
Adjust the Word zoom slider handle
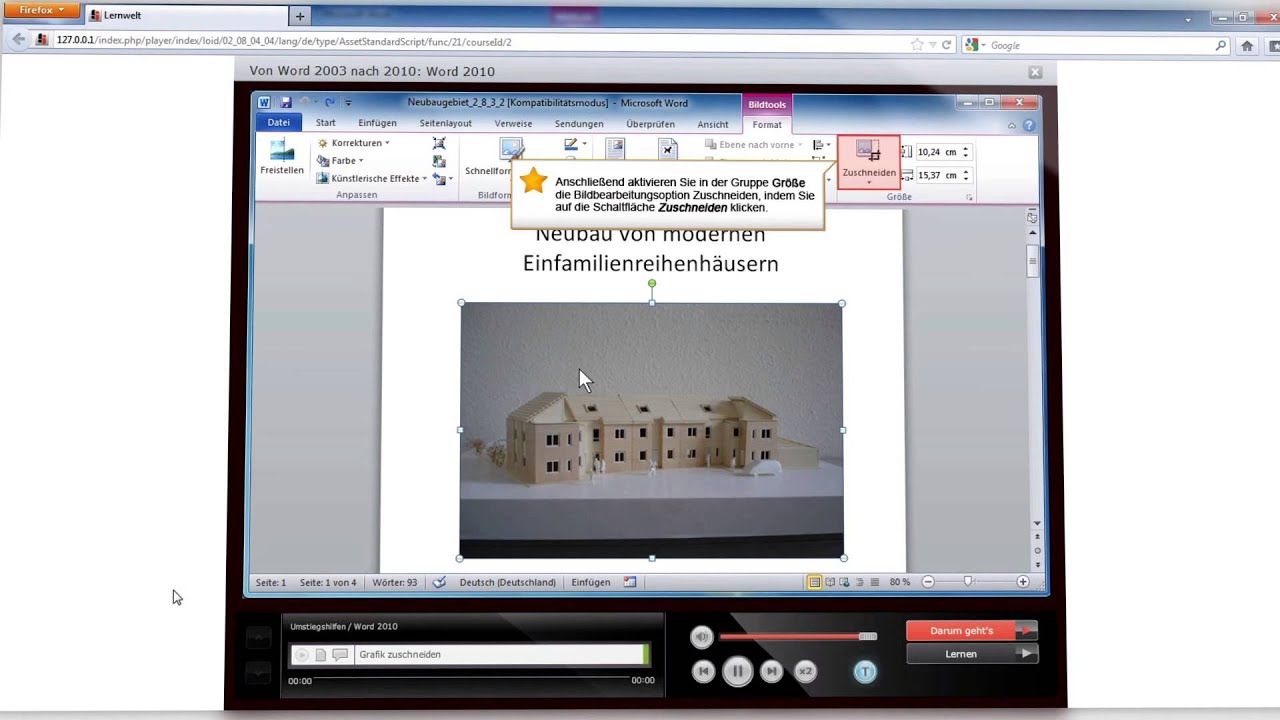pos(967,581)
